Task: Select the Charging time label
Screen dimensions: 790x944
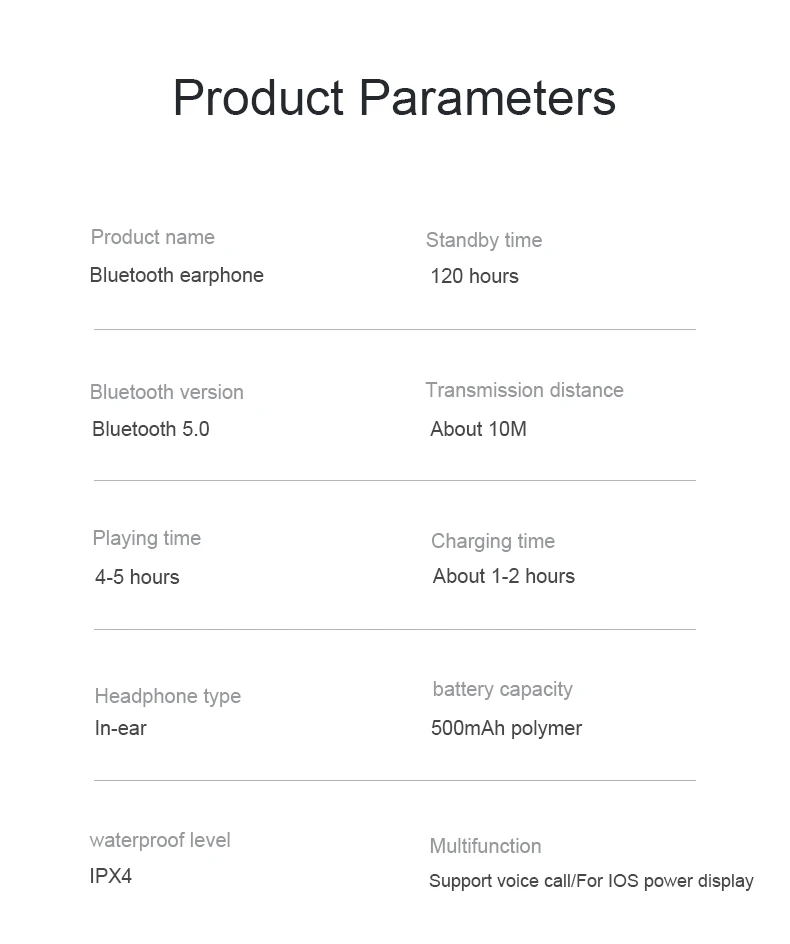Action: (x=492, y=541)
